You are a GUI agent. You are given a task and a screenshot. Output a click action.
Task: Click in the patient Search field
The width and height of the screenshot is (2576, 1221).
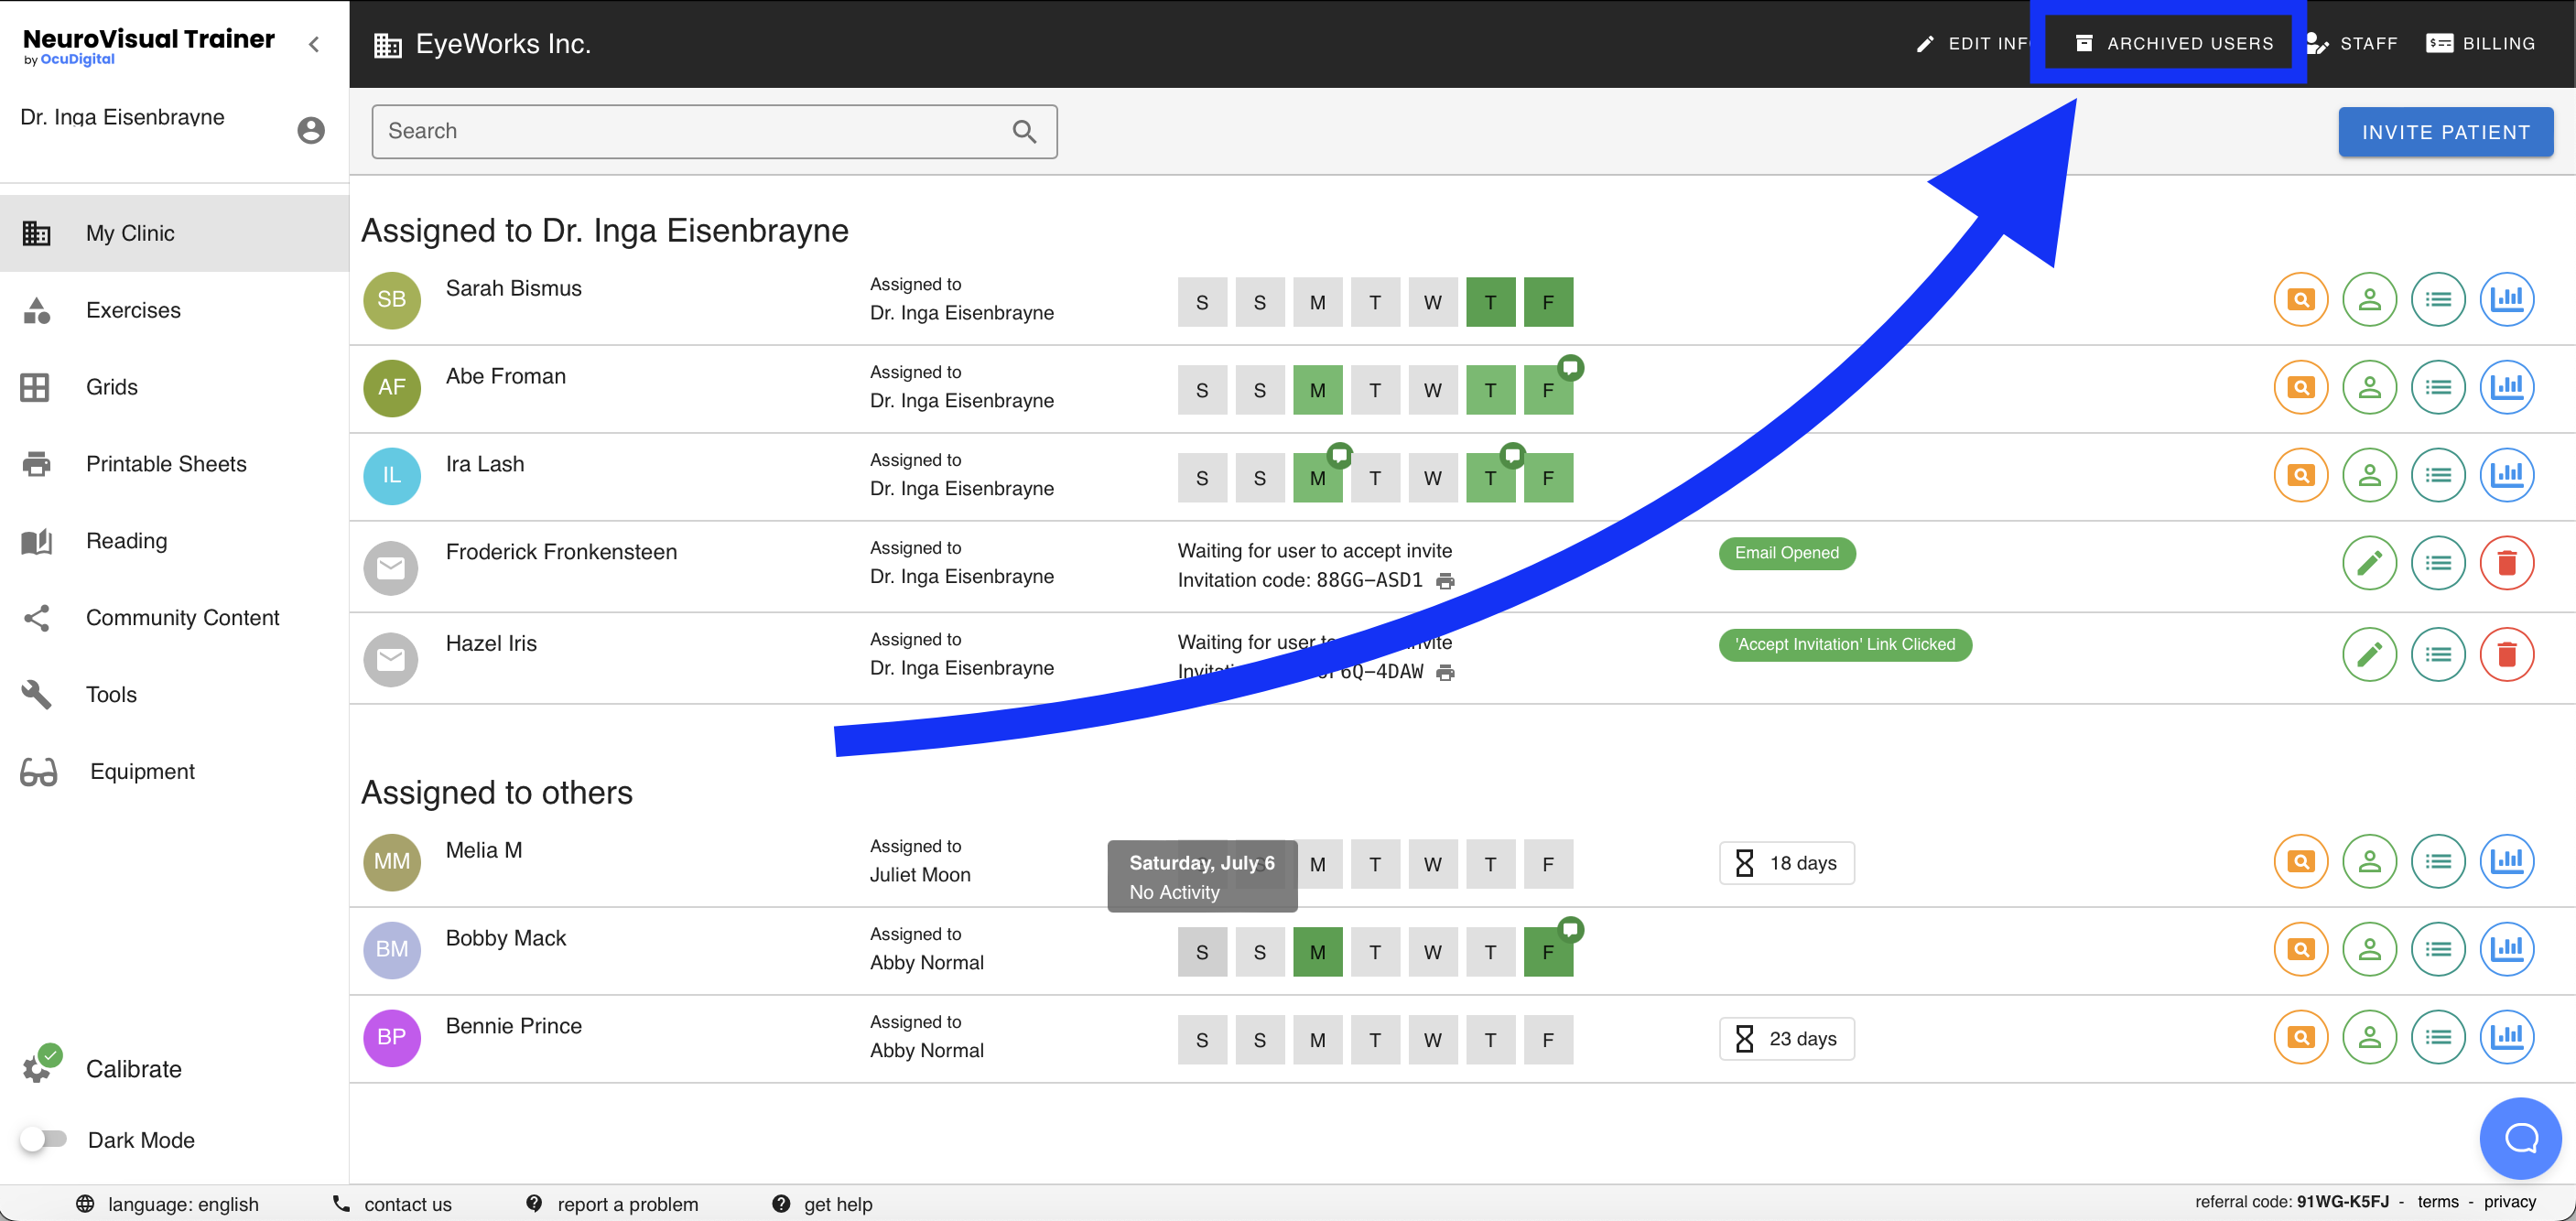click(714, 131)
